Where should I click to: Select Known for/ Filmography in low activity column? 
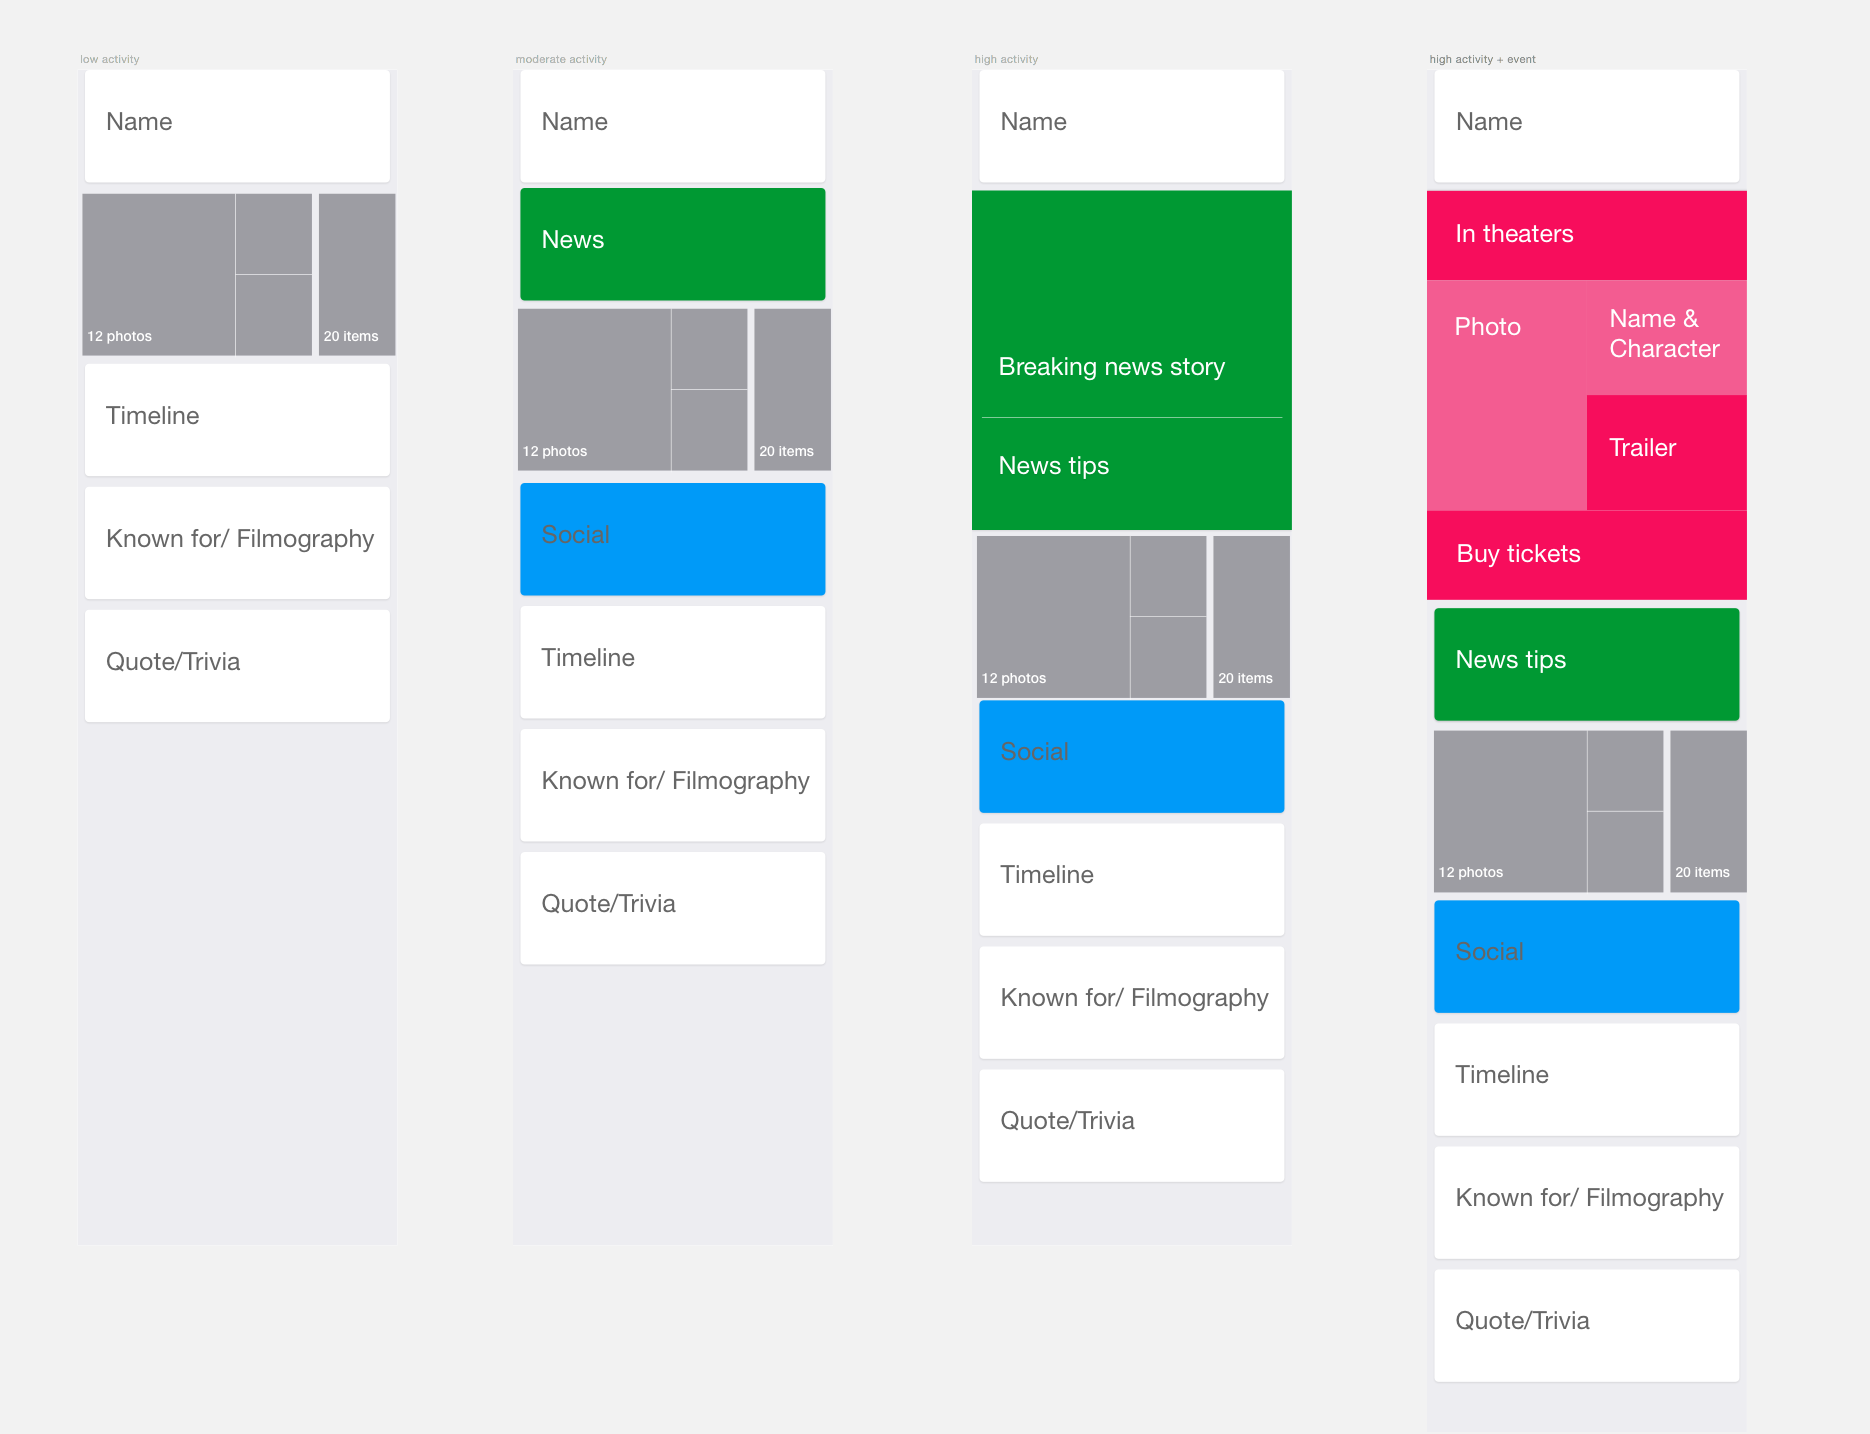(x=237, y=543)
